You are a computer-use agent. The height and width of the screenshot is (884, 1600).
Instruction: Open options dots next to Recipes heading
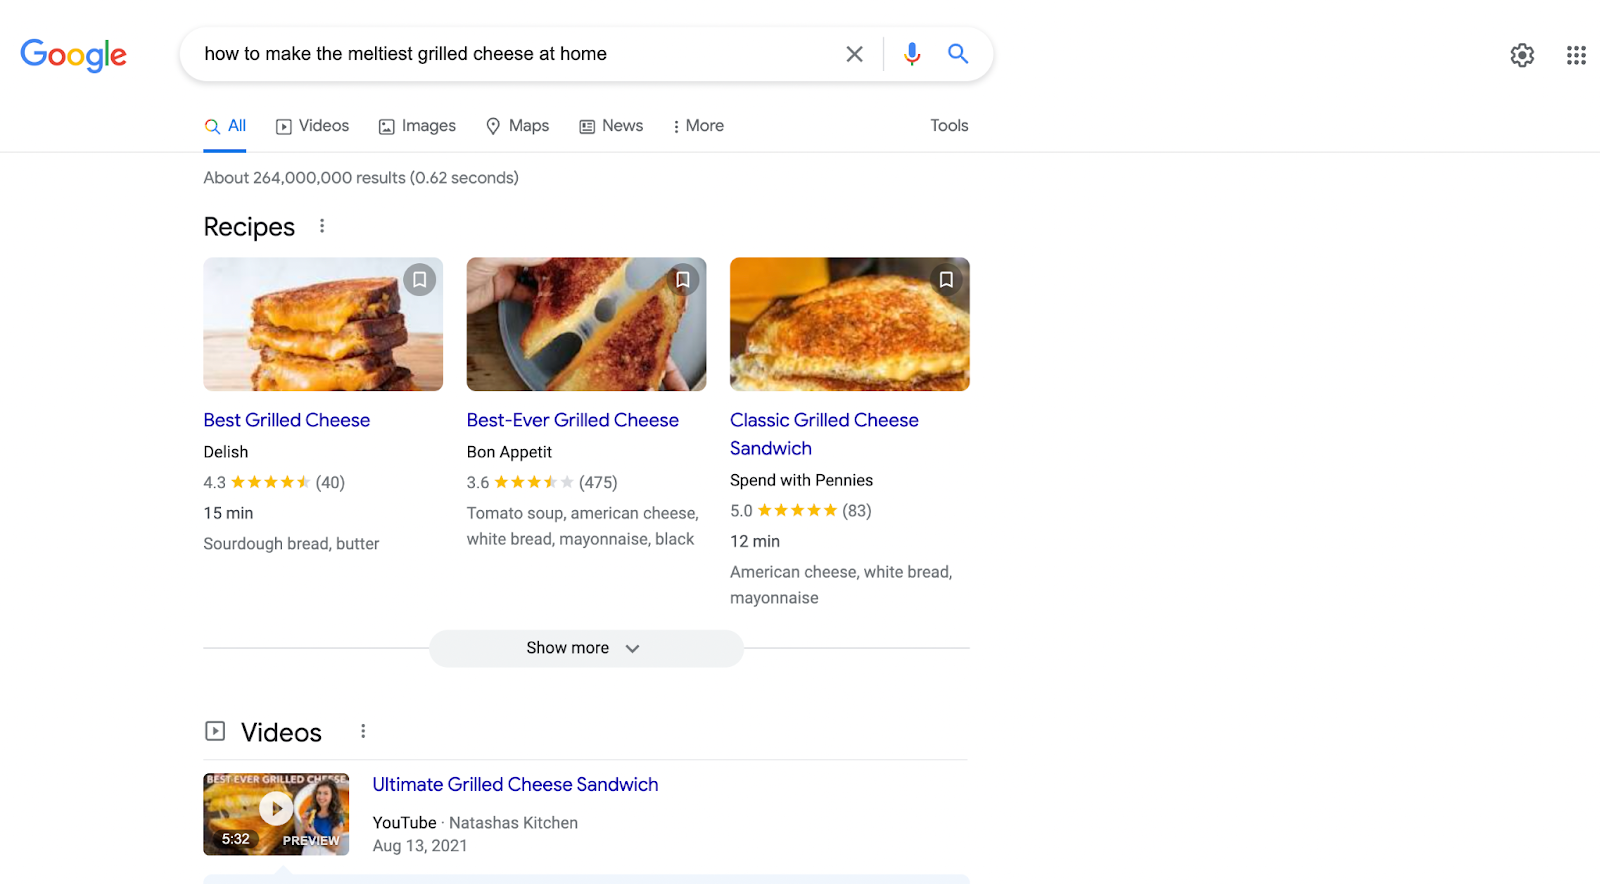(322, 226)
